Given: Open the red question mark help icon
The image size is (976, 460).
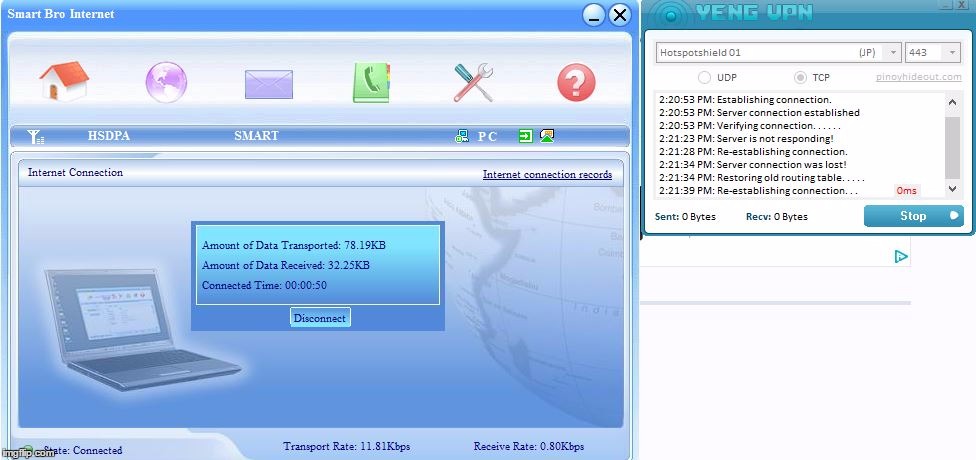Looking at the screenshot, I should tap(576, 82).
